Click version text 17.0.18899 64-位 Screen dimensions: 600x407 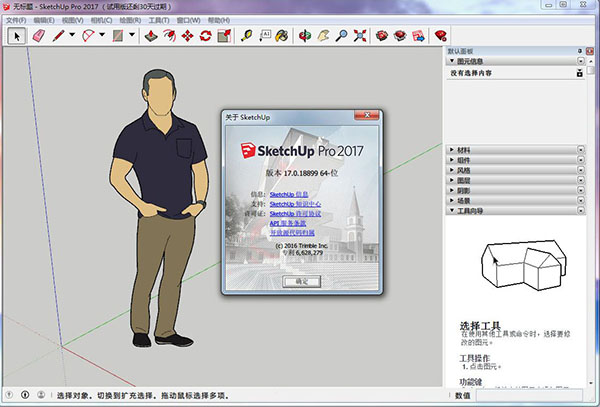point(302,173)
